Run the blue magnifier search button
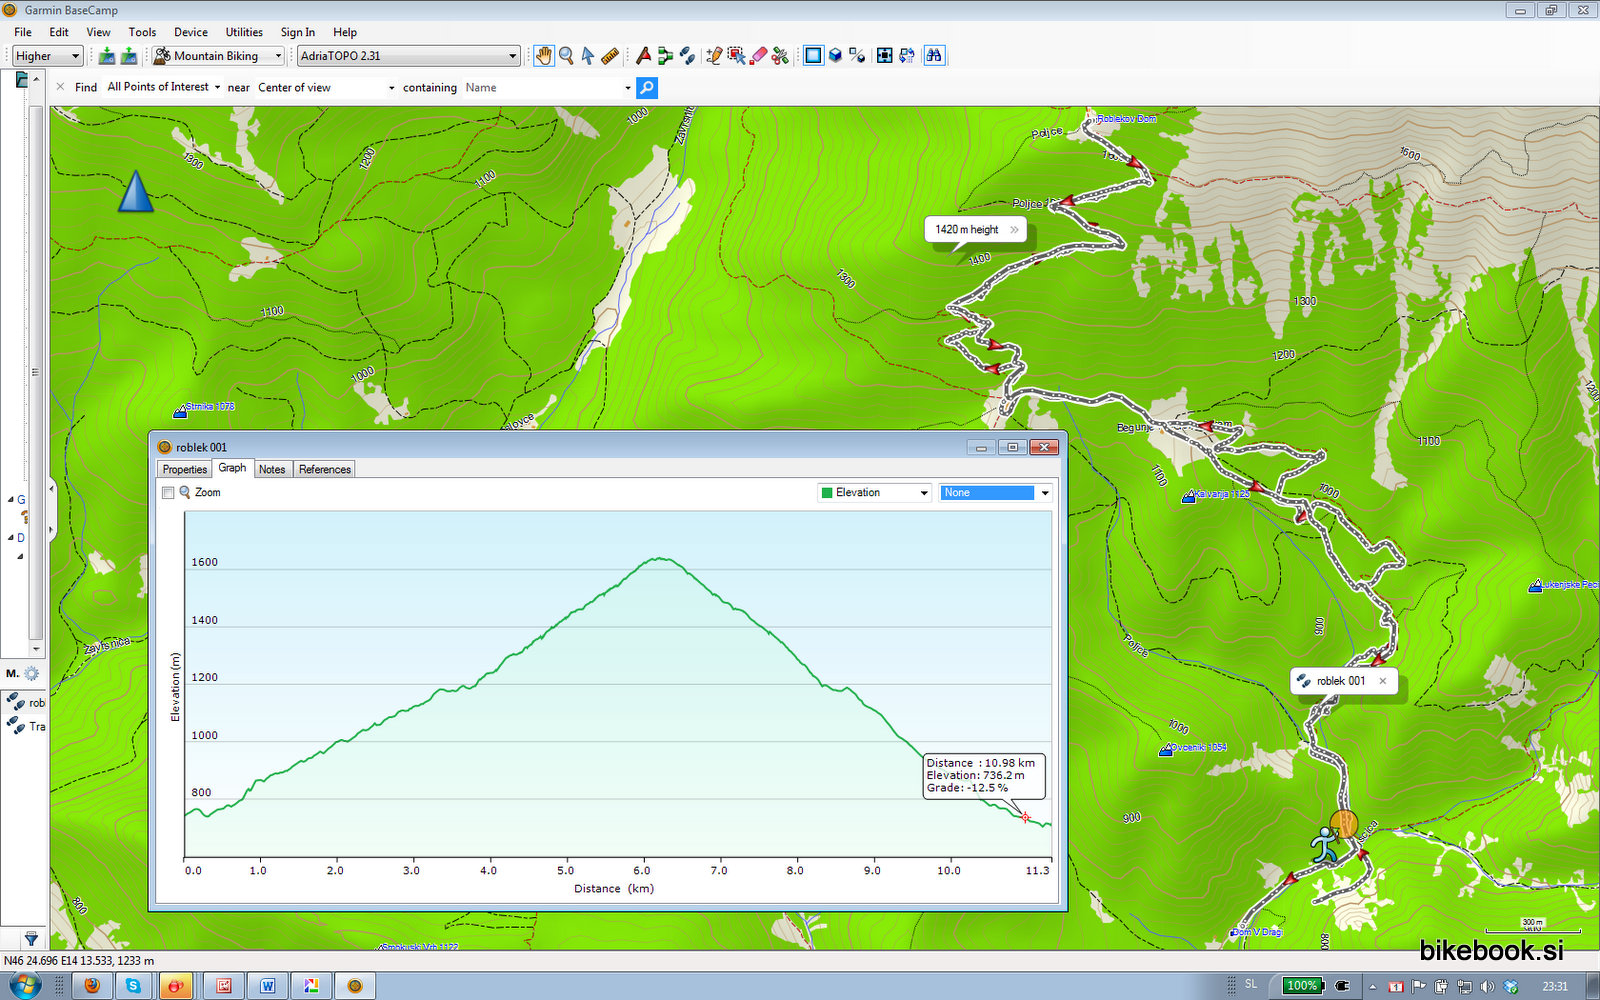This screenshot has height=1000, width=1600. (647, 88)
